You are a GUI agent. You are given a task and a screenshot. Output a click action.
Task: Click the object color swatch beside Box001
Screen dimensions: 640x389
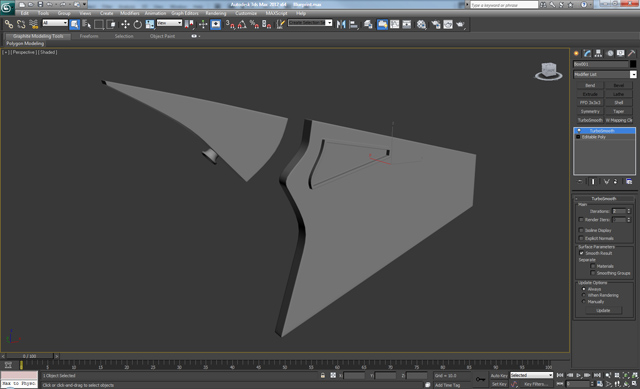coord(633,64)
